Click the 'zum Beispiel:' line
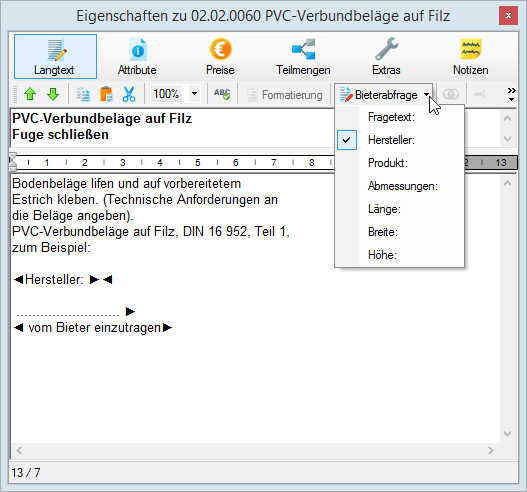This screenshot has width=527, height=492. tap(51, 248)
